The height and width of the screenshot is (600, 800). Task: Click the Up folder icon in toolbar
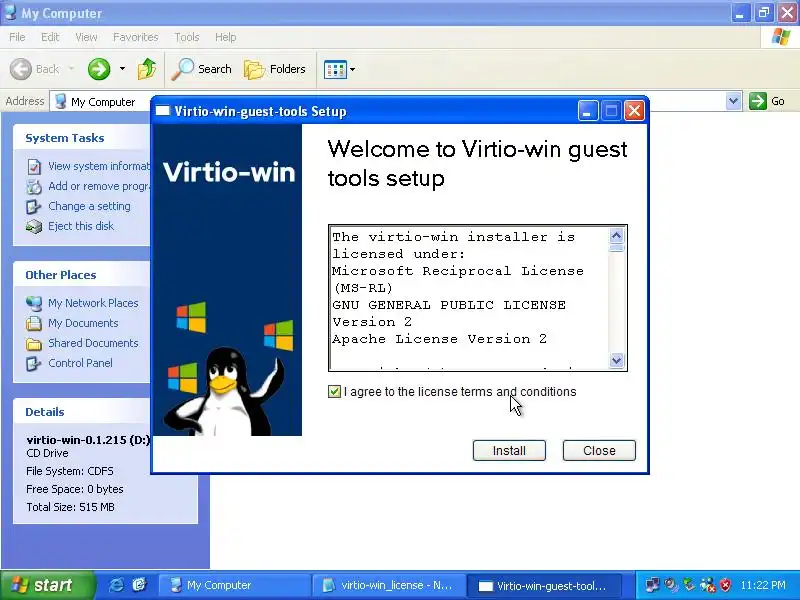pyautogui.click(x=147, y=69)
